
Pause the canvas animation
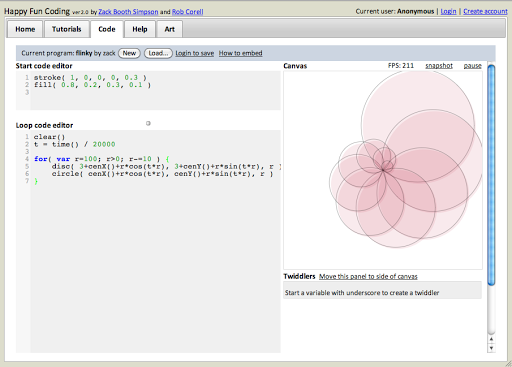click(x=473, y=66)
